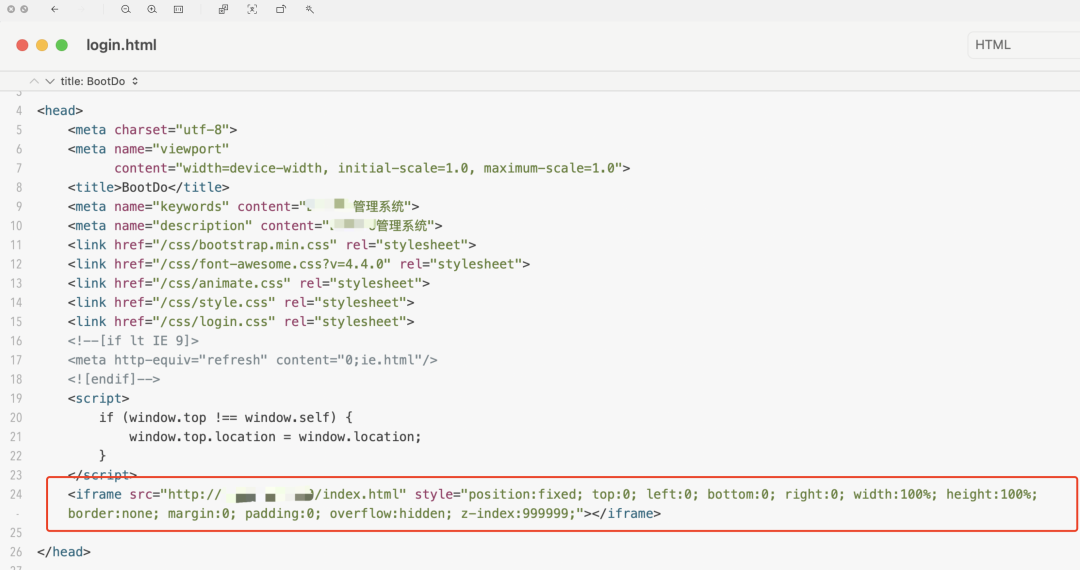
Task: Click the gray circled slash icon at top-left
Action: 24,10
